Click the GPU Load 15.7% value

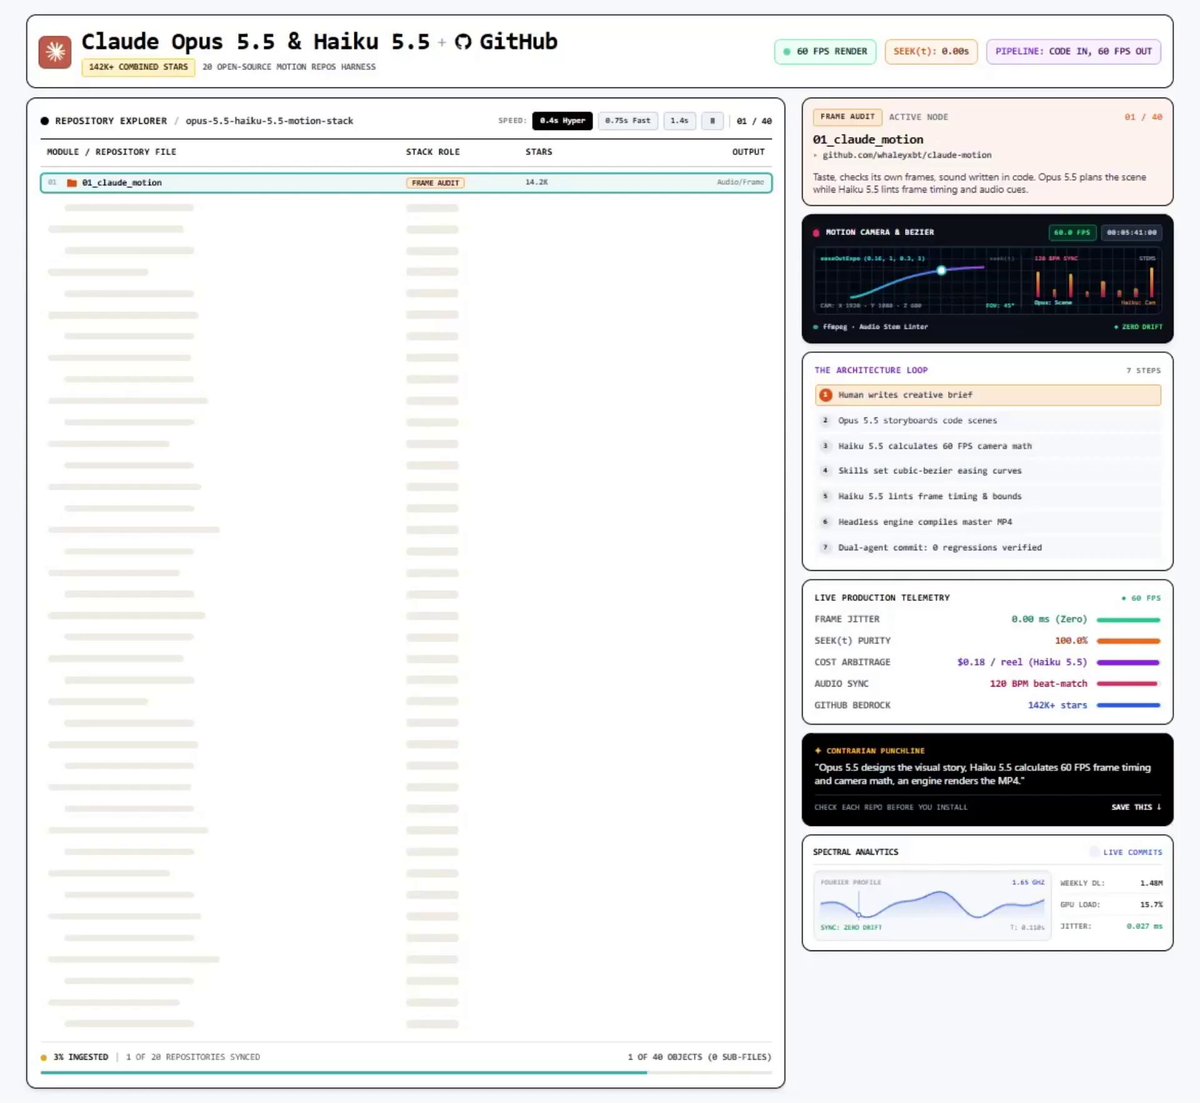pyautogui.click(x=1151, y=905)
